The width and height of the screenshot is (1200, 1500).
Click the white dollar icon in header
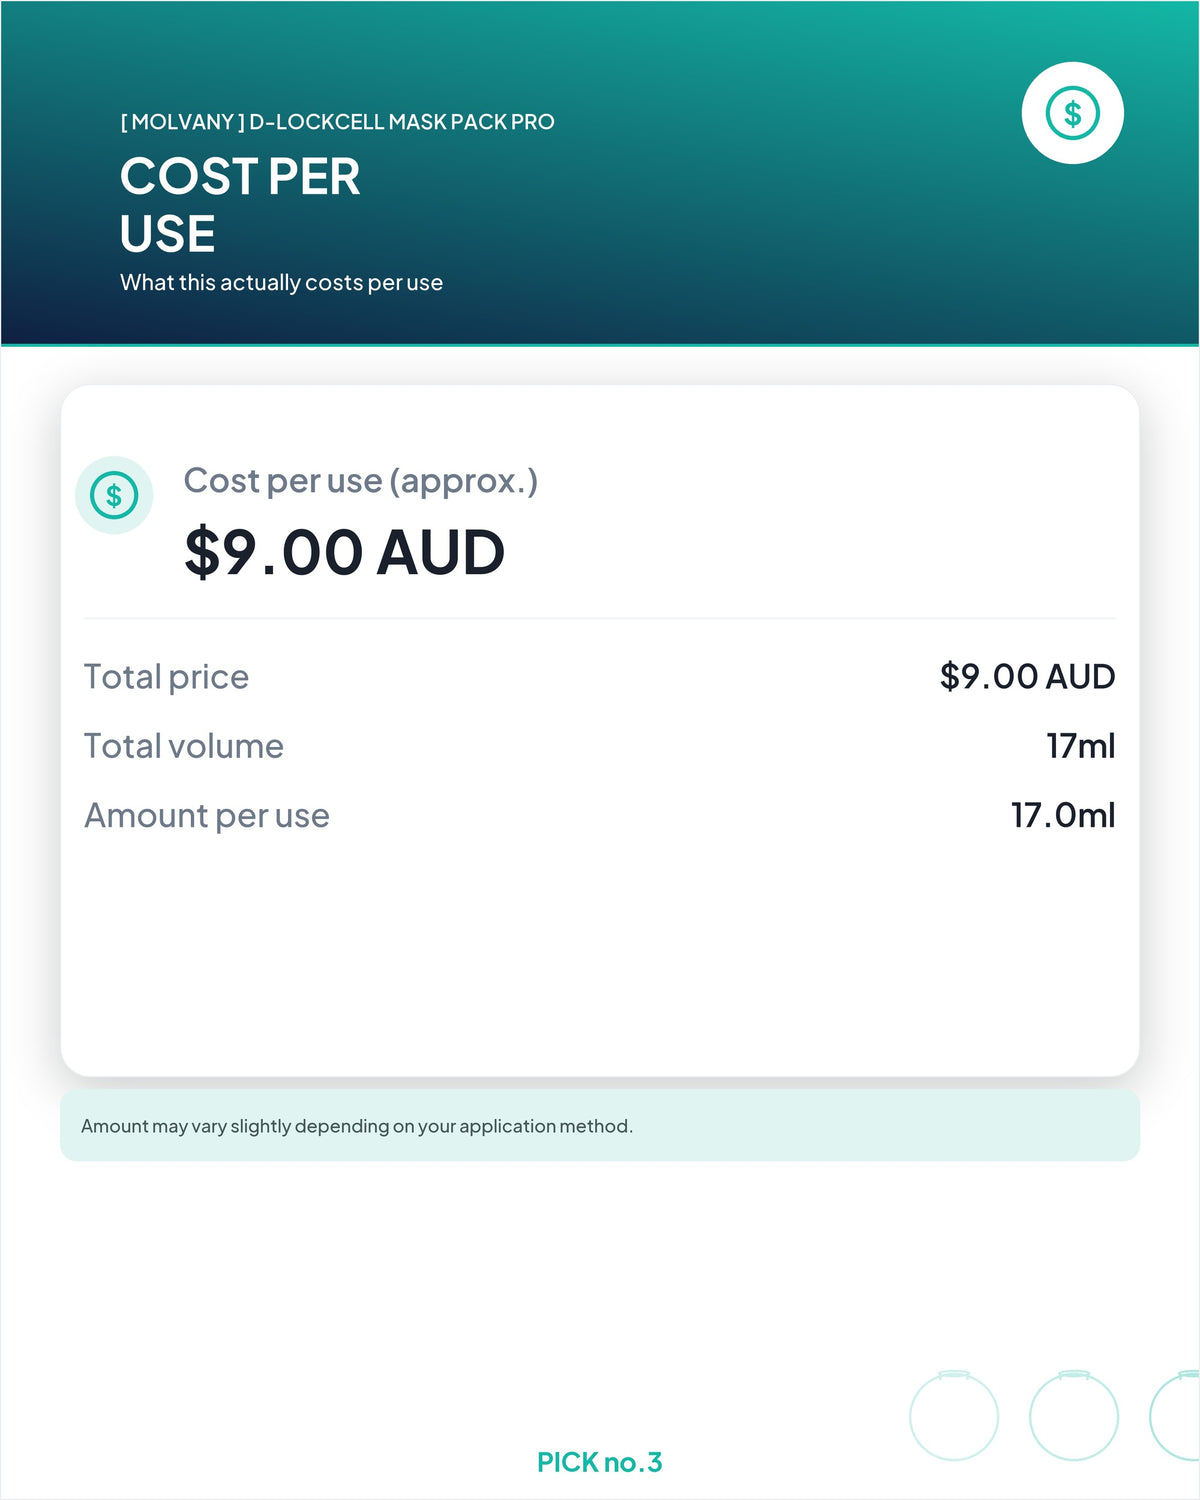pos(1072,113)
